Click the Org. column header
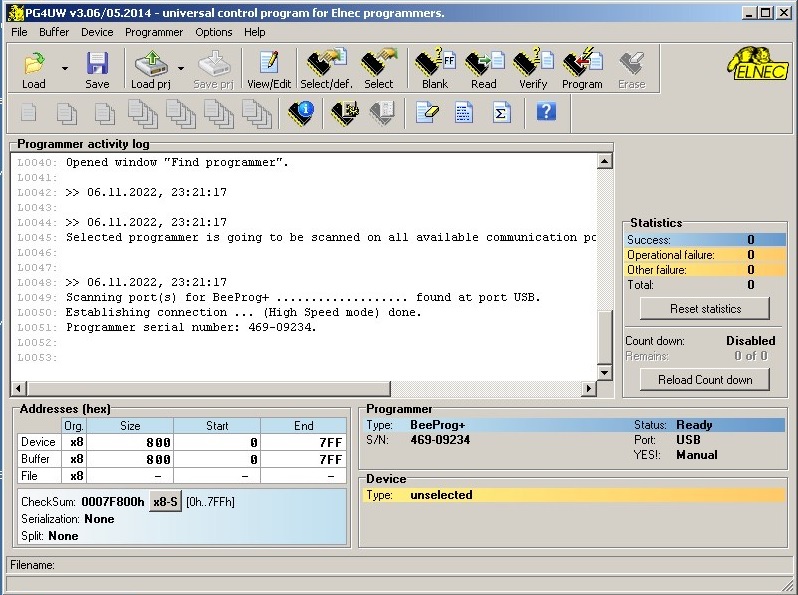This screenshot has width=798, height=595. click(x=74, y=426)
